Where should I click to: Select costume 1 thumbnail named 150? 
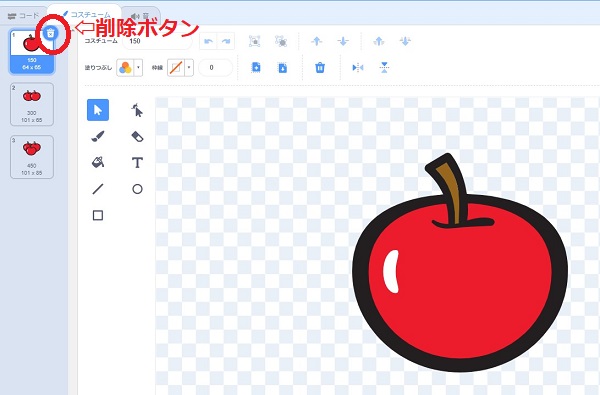[x=32, y=52]
